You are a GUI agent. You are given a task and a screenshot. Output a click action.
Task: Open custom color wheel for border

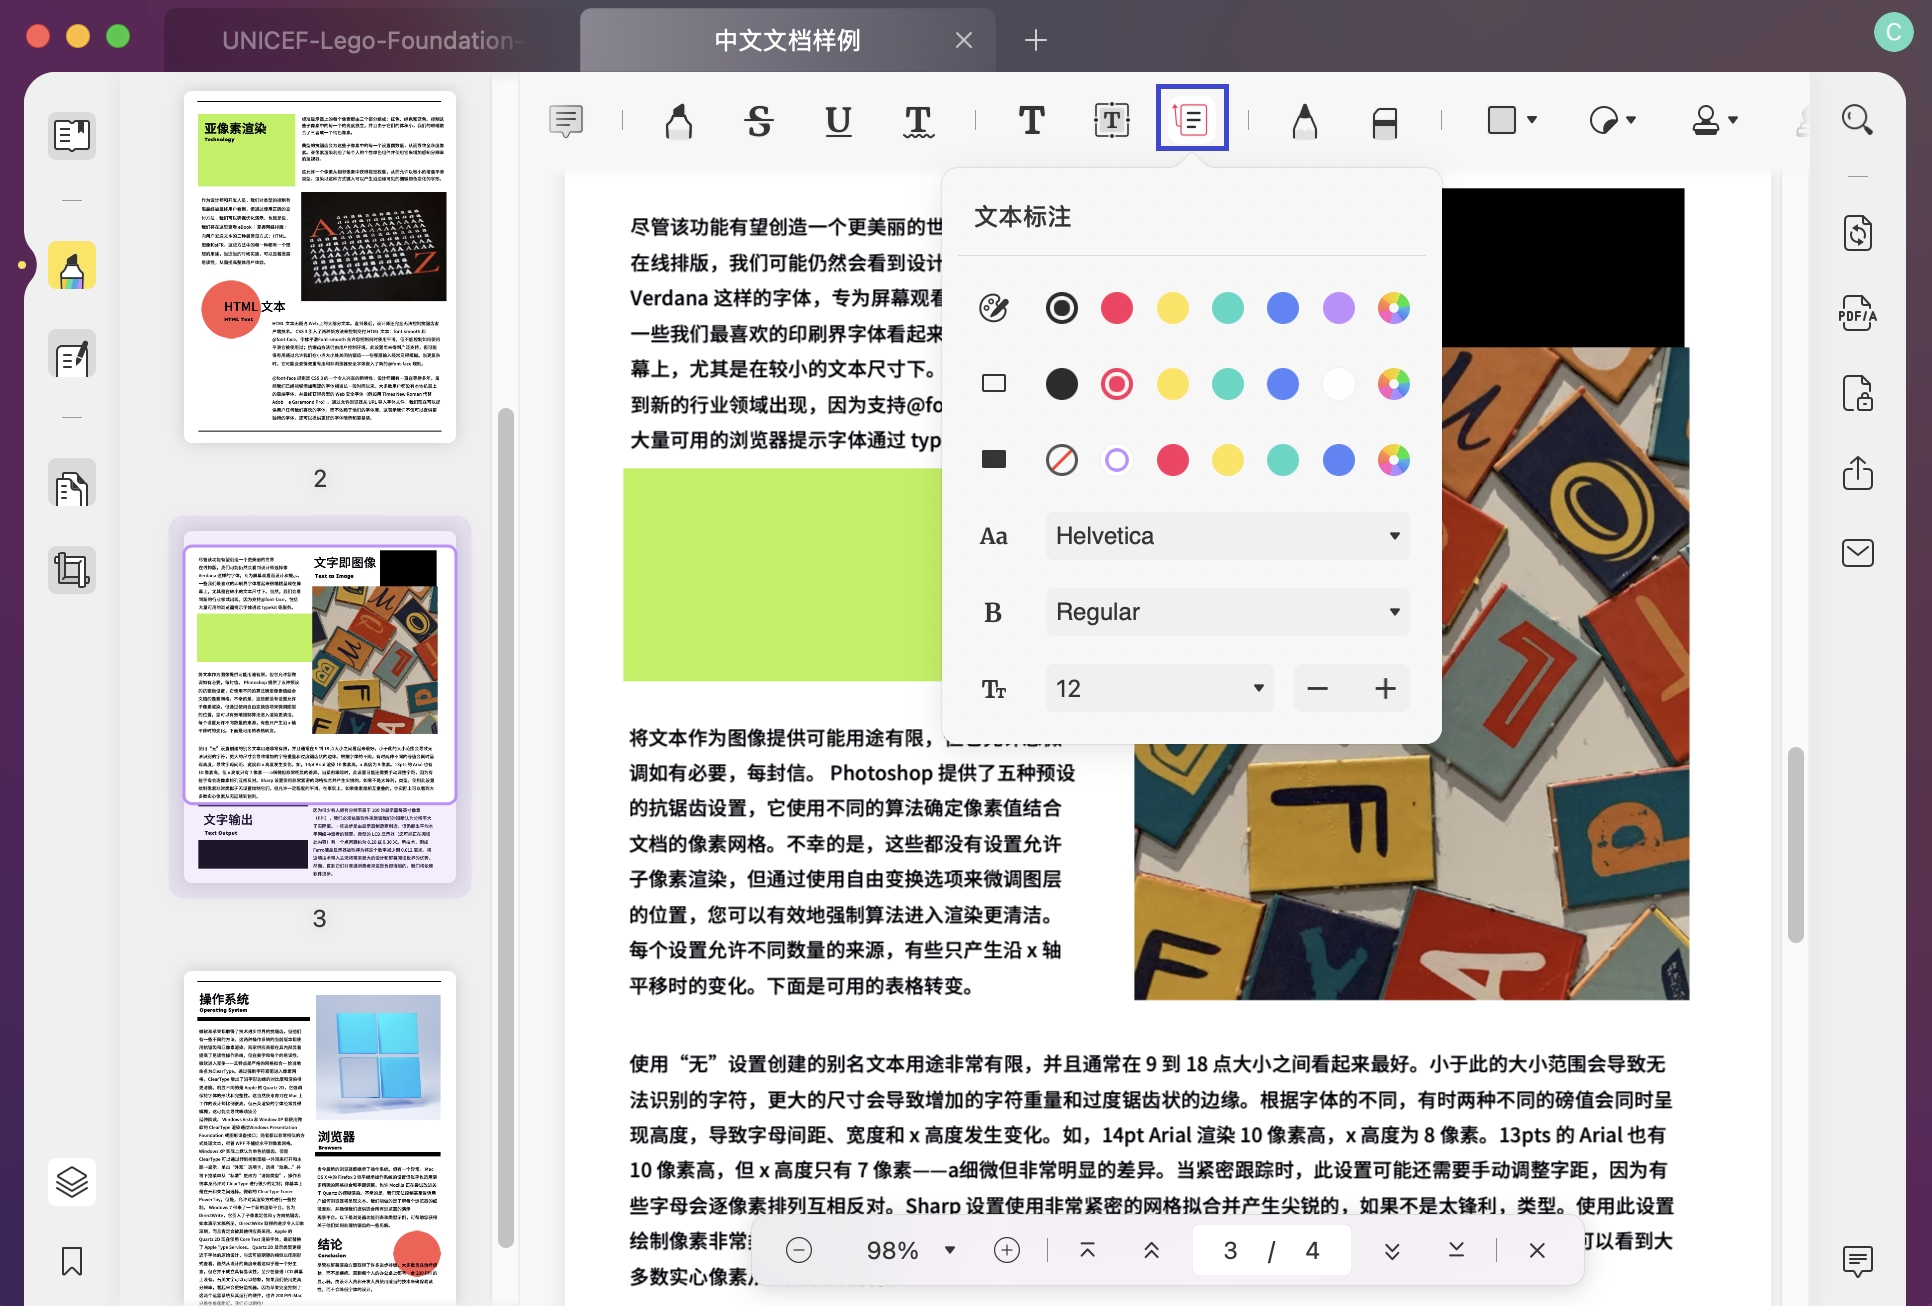1393,384
